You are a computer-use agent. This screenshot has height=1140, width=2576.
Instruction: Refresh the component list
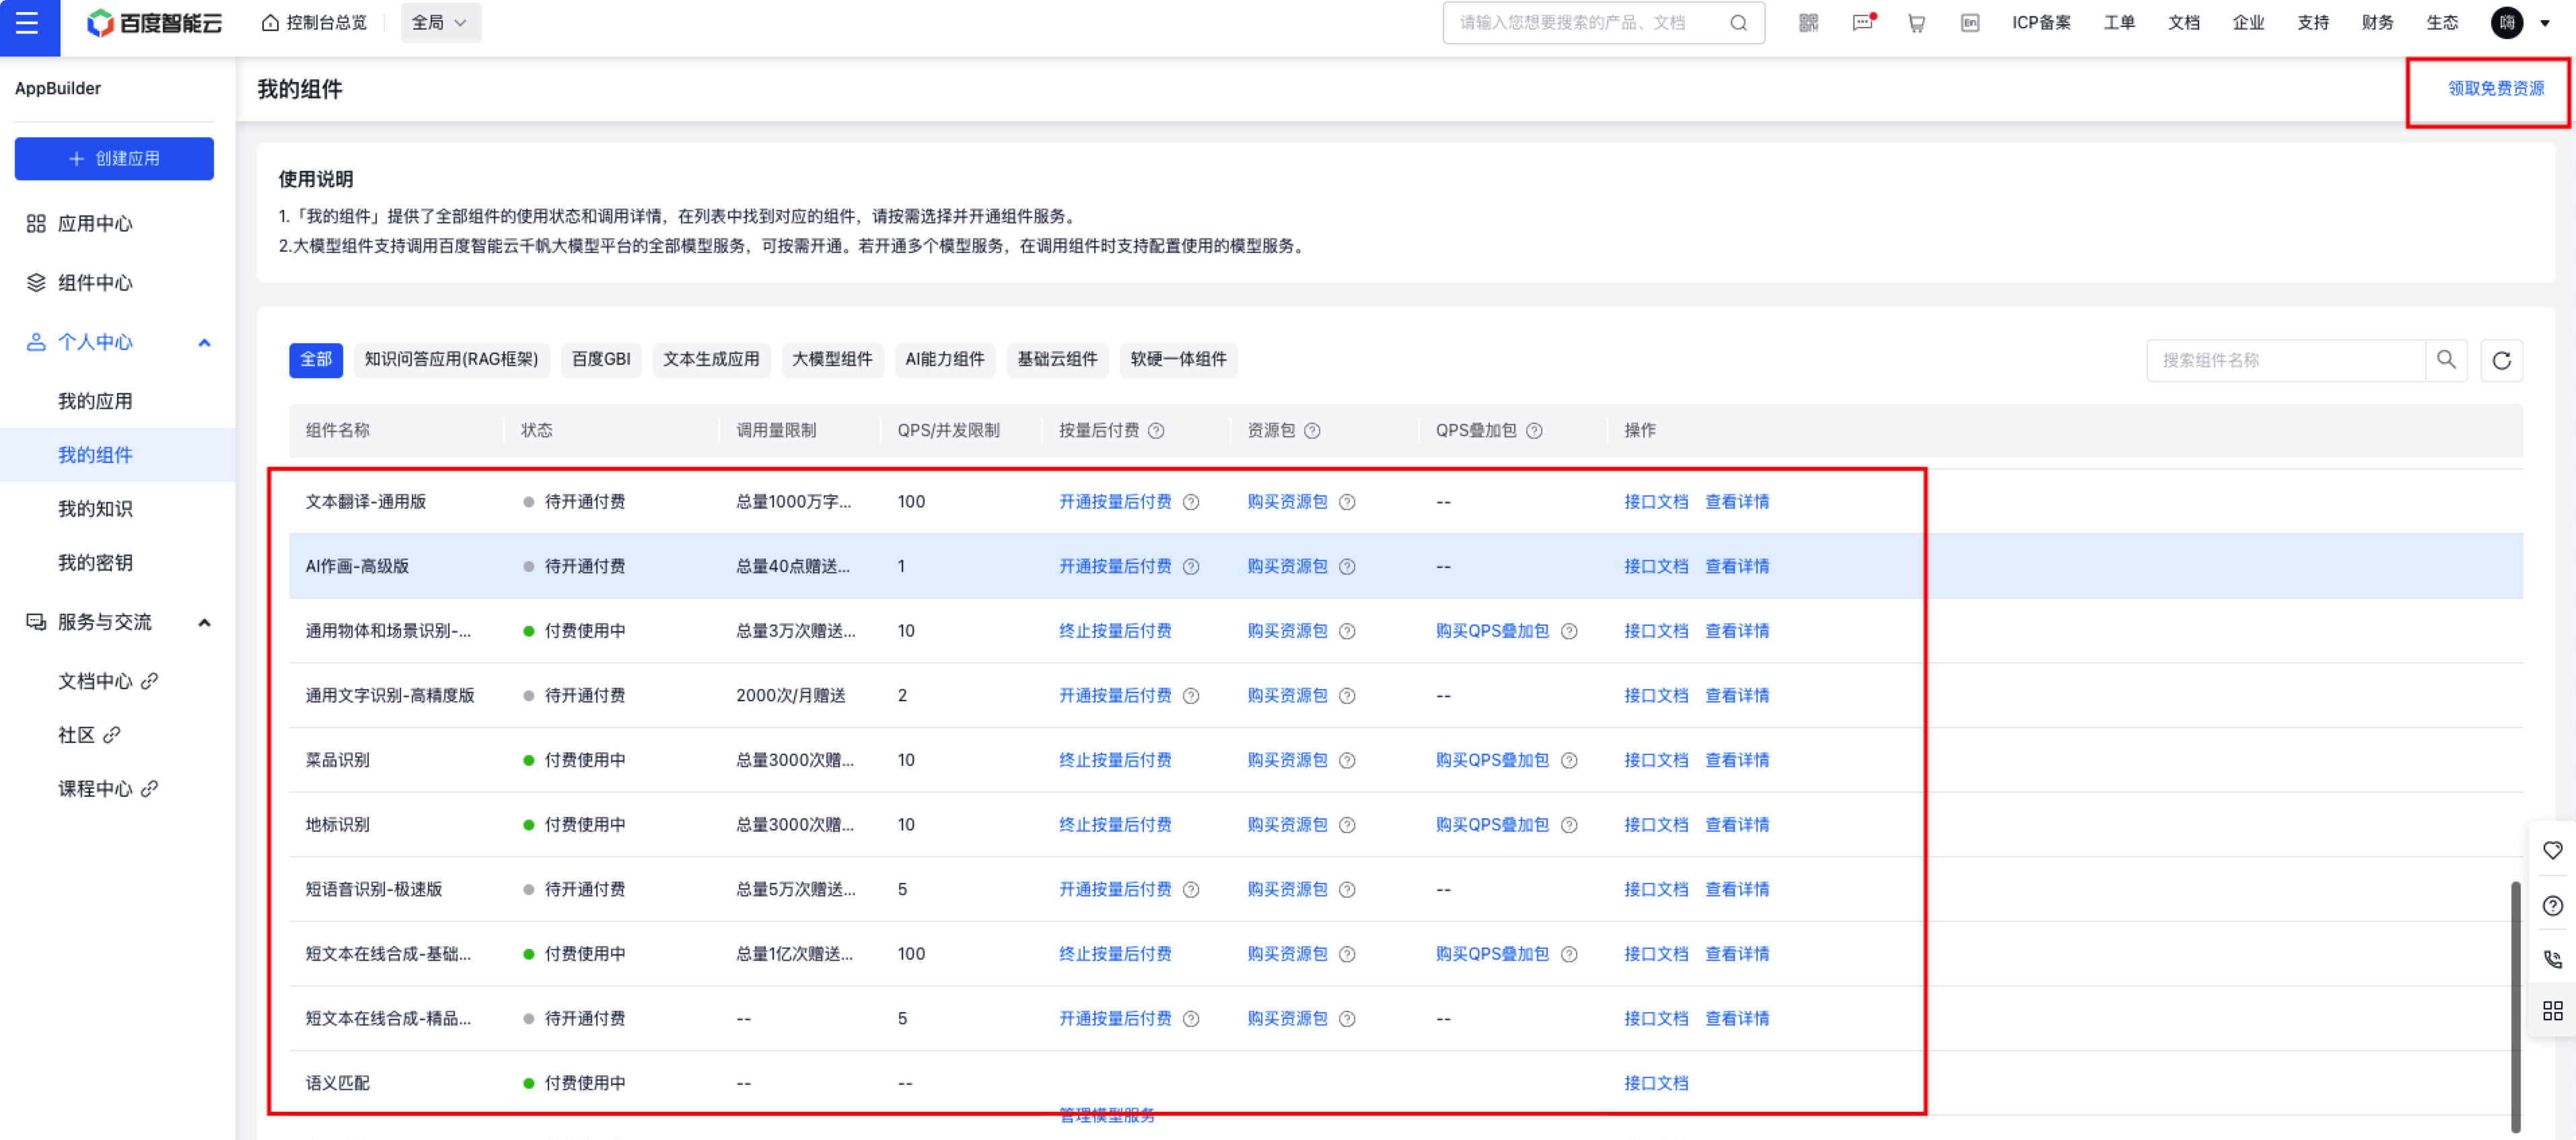click(2501, 361)
